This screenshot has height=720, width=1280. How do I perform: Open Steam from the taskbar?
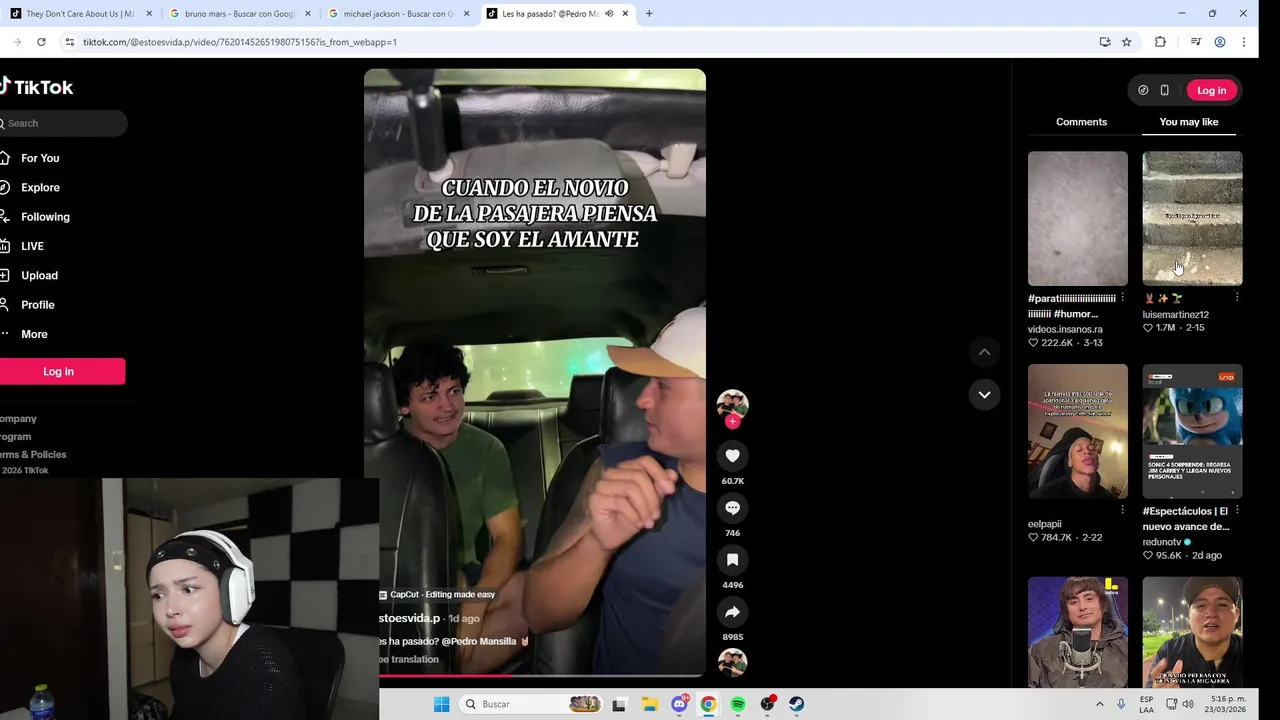click(x=797, y=704)
